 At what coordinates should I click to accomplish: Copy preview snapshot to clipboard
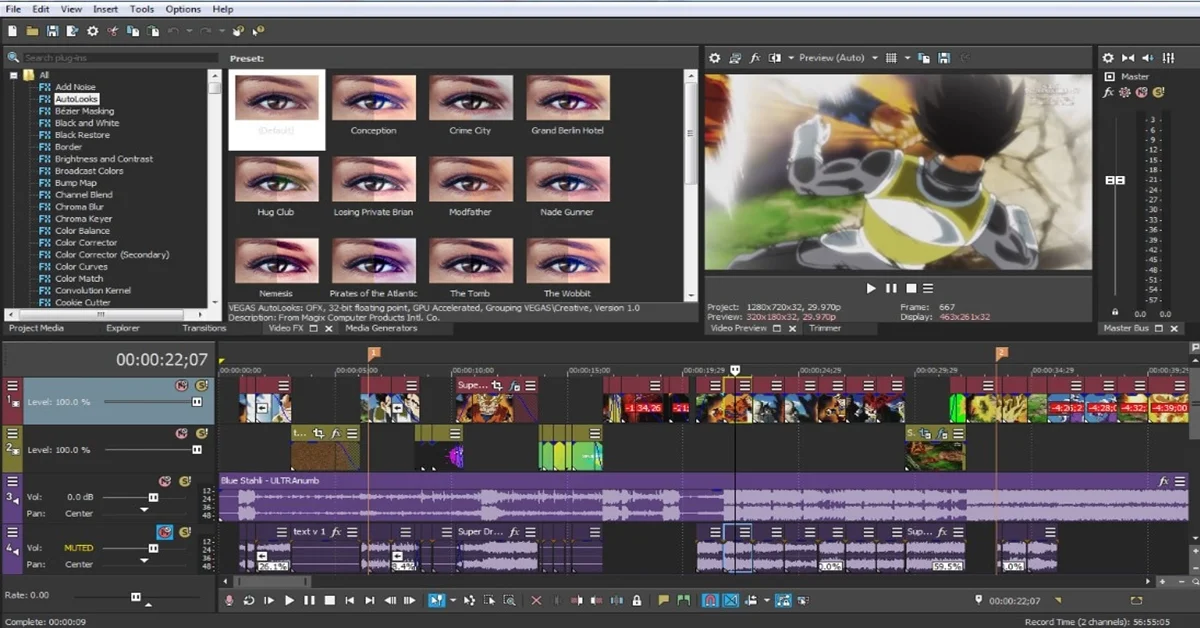924,58
